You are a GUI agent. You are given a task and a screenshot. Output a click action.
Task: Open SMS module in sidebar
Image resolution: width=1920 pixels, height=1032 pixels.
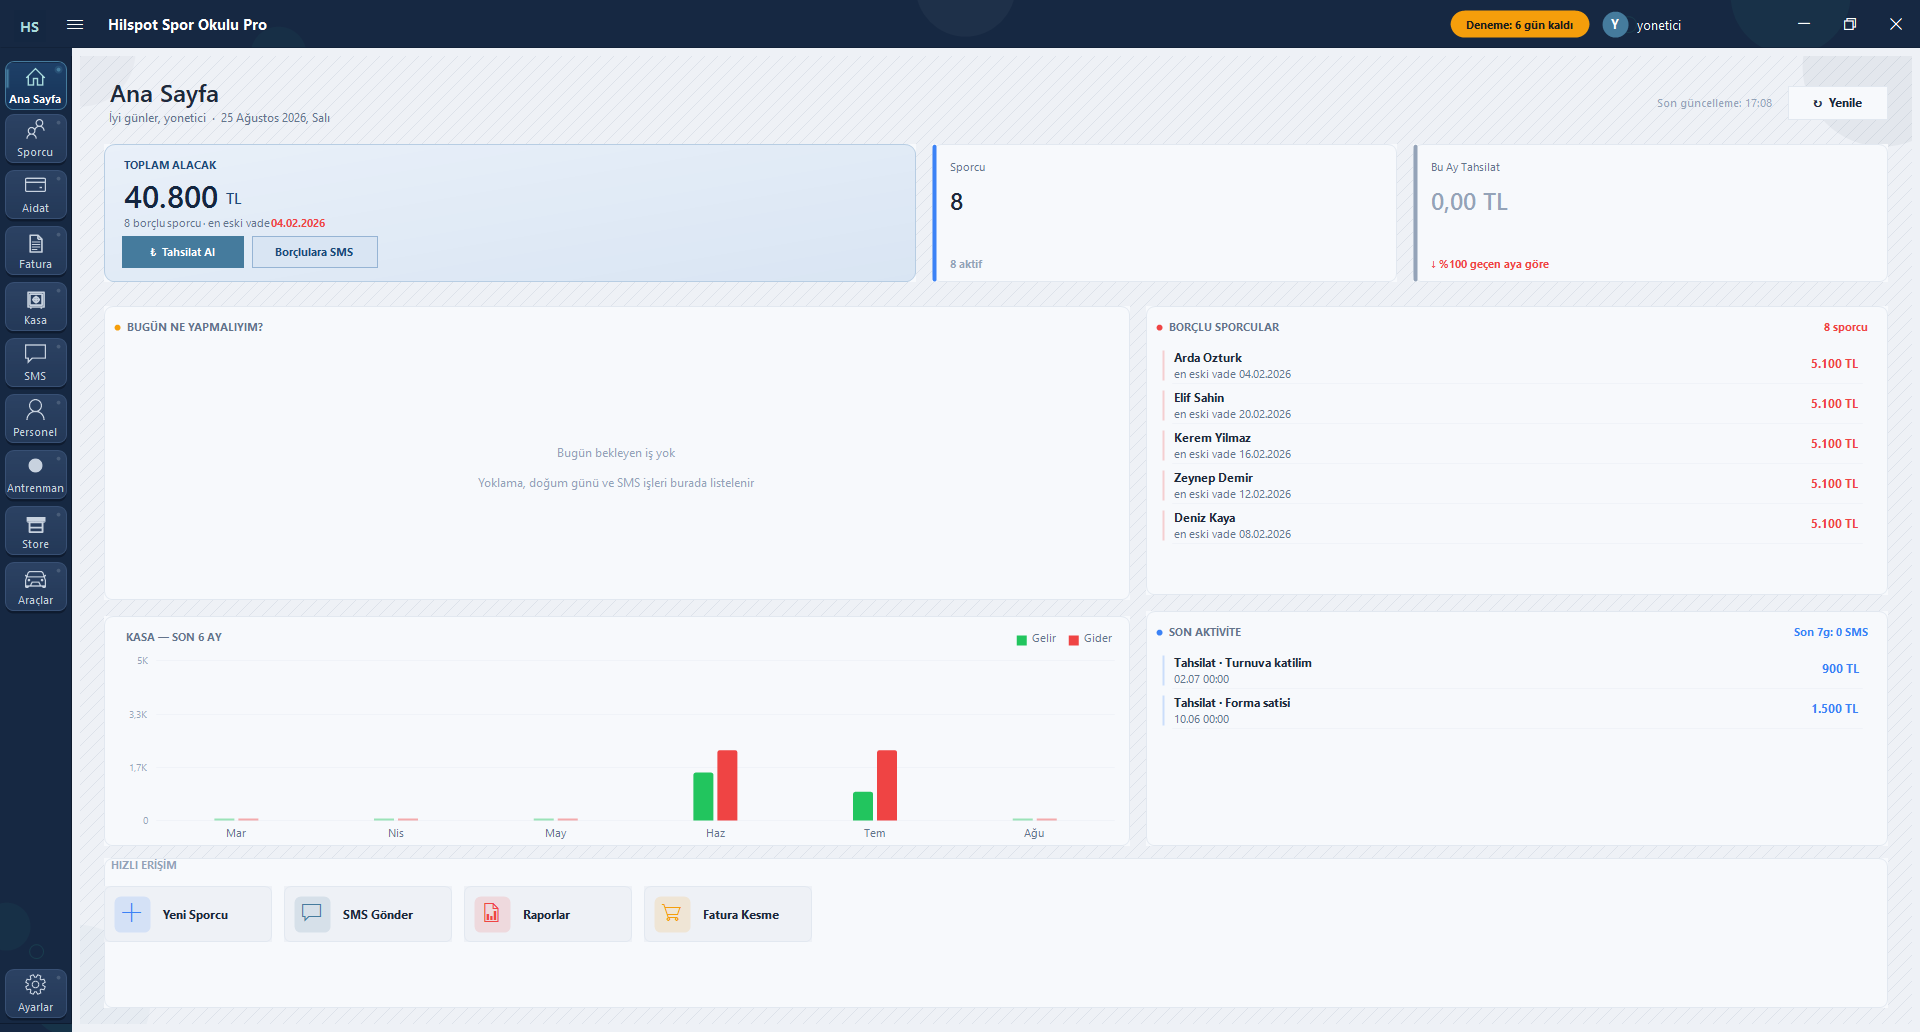click(36, 363)
